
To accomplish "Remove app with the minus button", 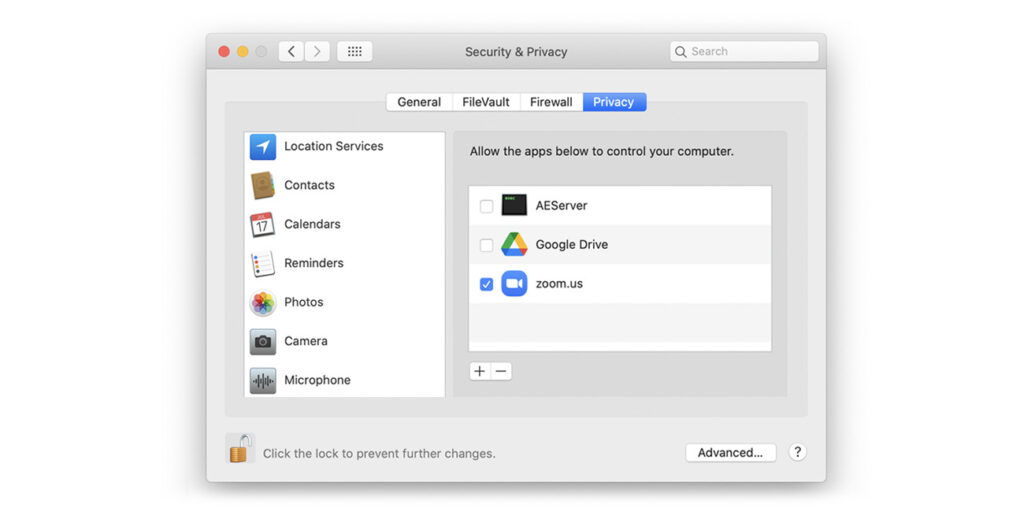I will click(x=502, y=372).
